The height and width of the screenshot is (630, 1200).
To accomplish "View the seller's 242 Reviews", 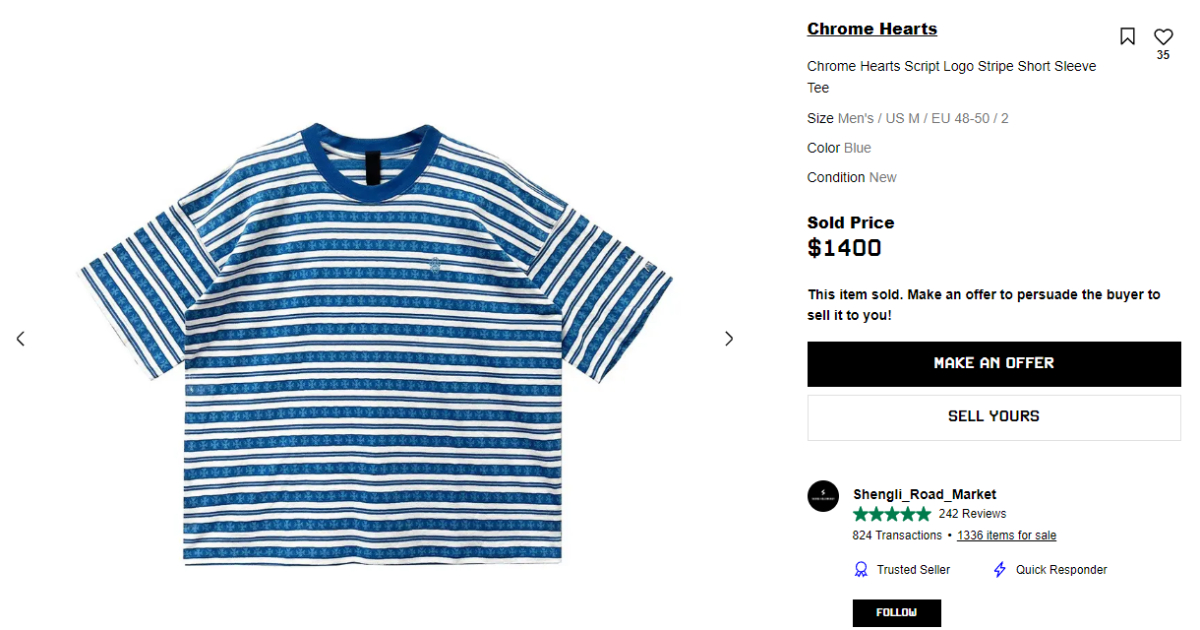I will point(972,514).
